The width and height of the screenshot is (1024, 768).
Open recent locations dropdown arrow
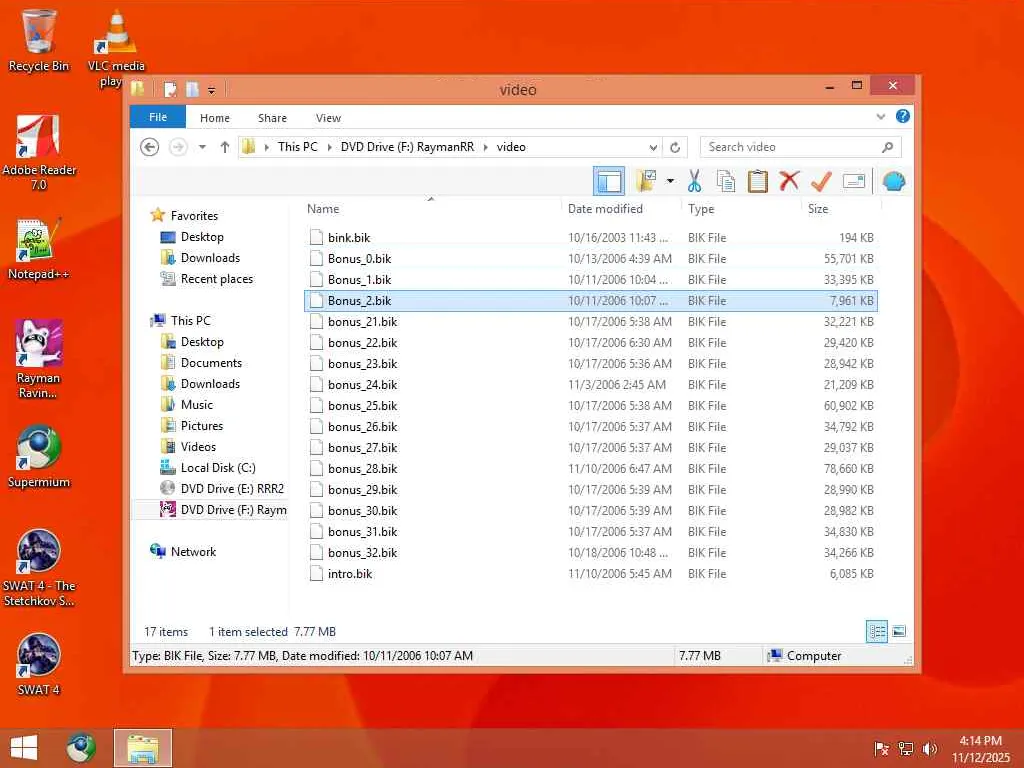[x=202, y=147]
